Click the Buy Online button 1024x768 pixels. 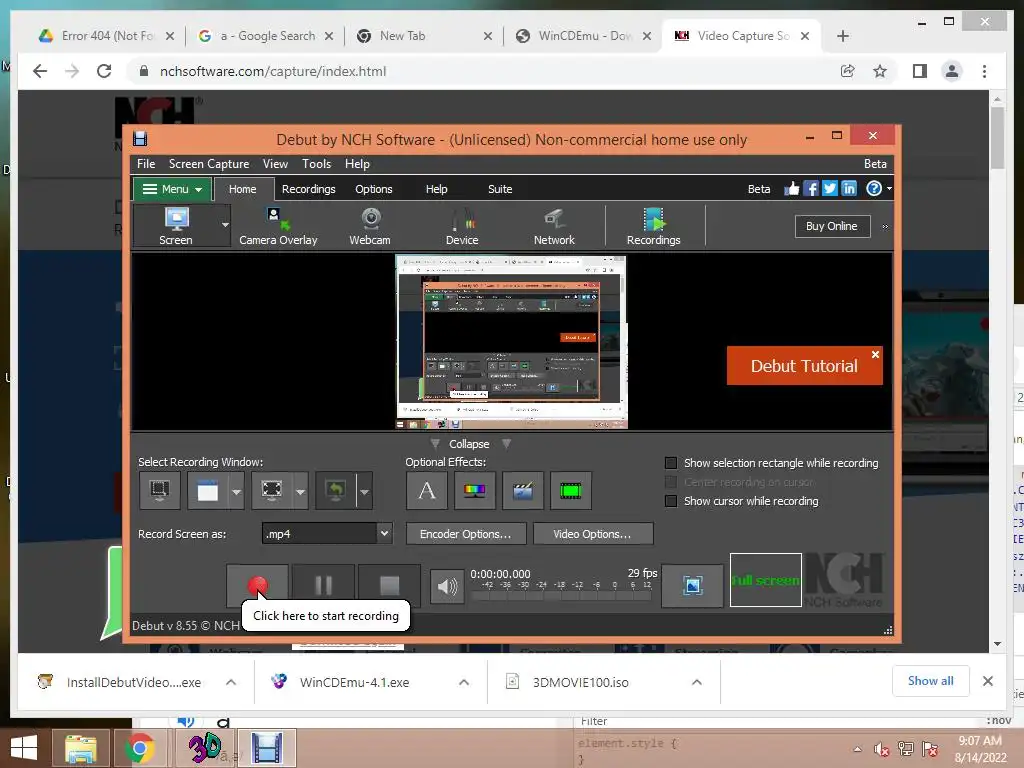point(832,226)
